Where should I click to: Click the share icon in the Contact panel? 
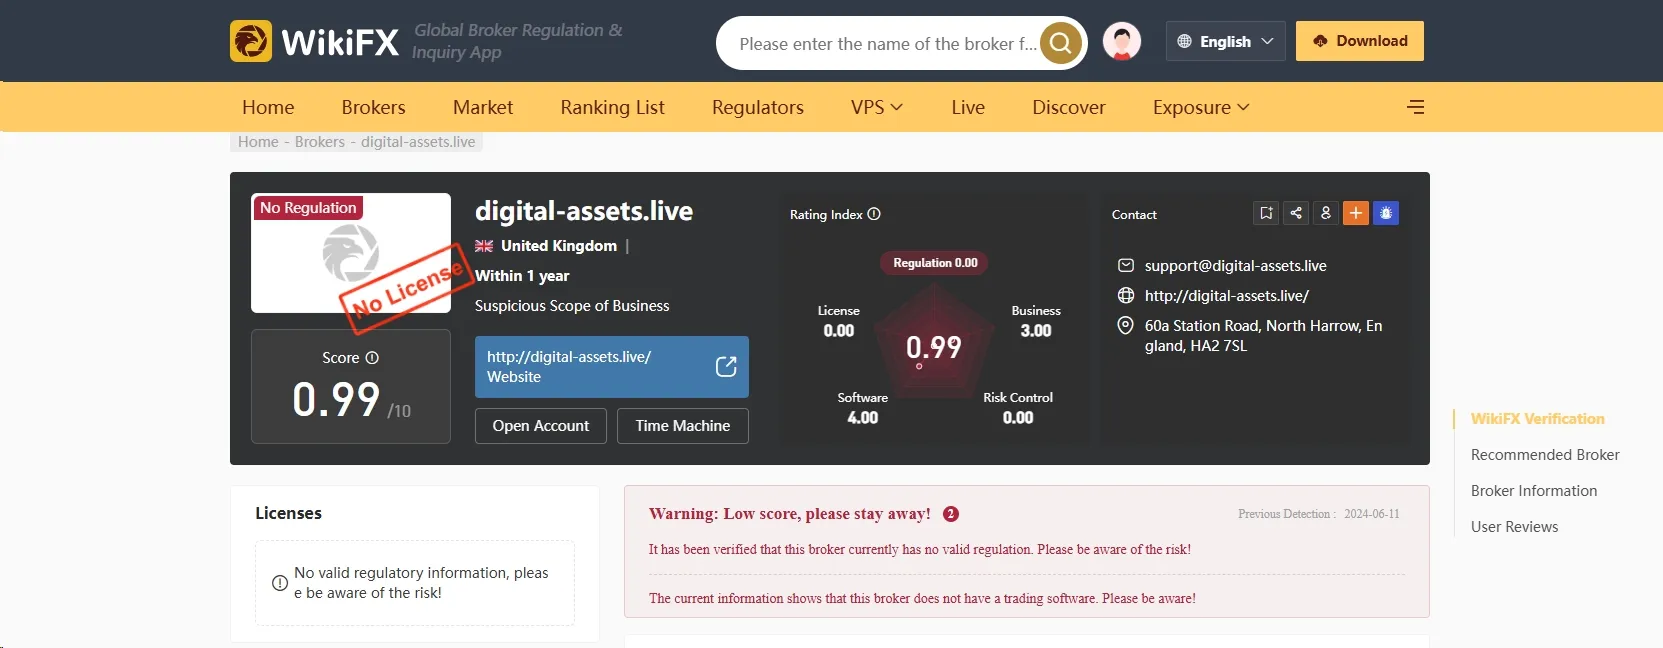(1296, 213)
